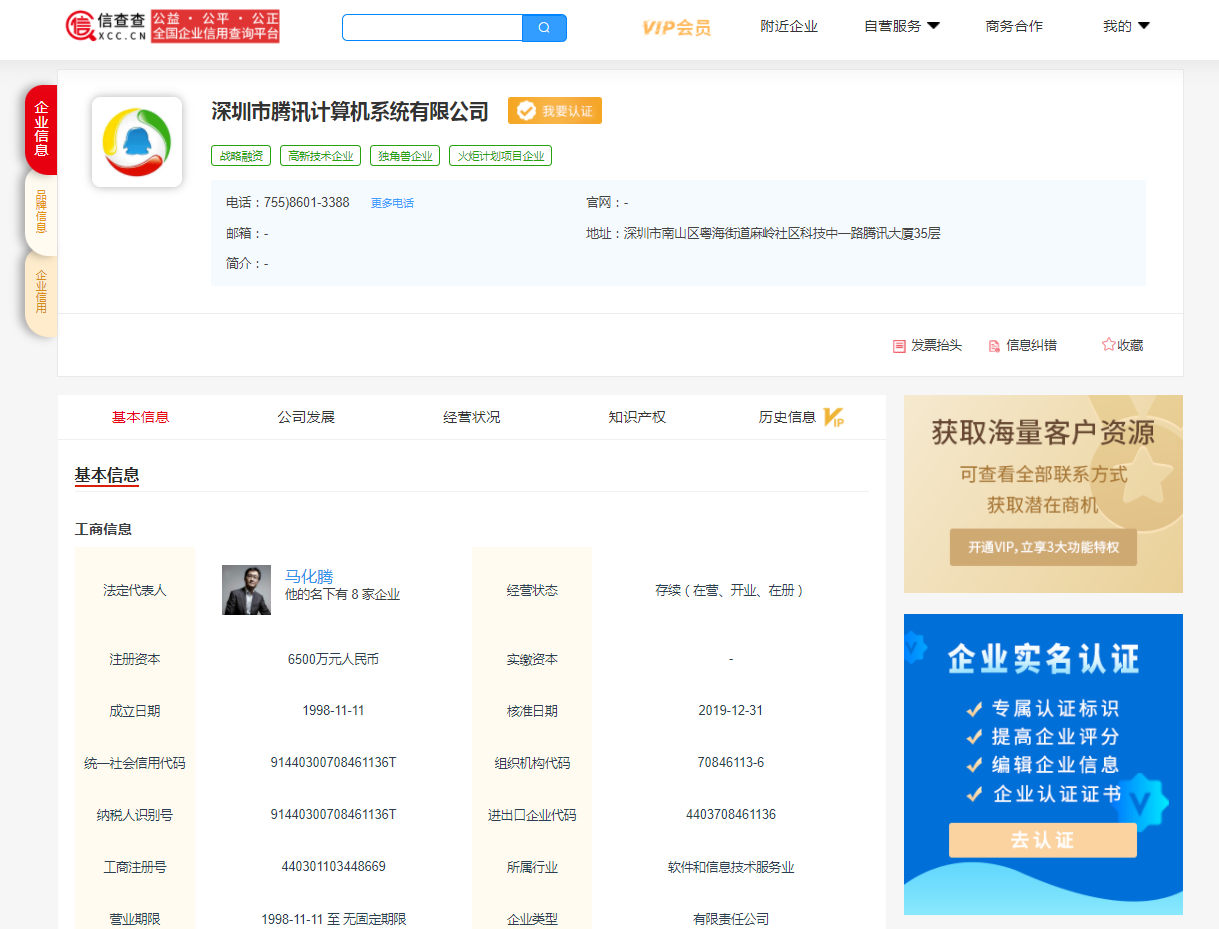Switch to the 历史信息 tab
1219x929 pixels.
(x=787, y=417)
